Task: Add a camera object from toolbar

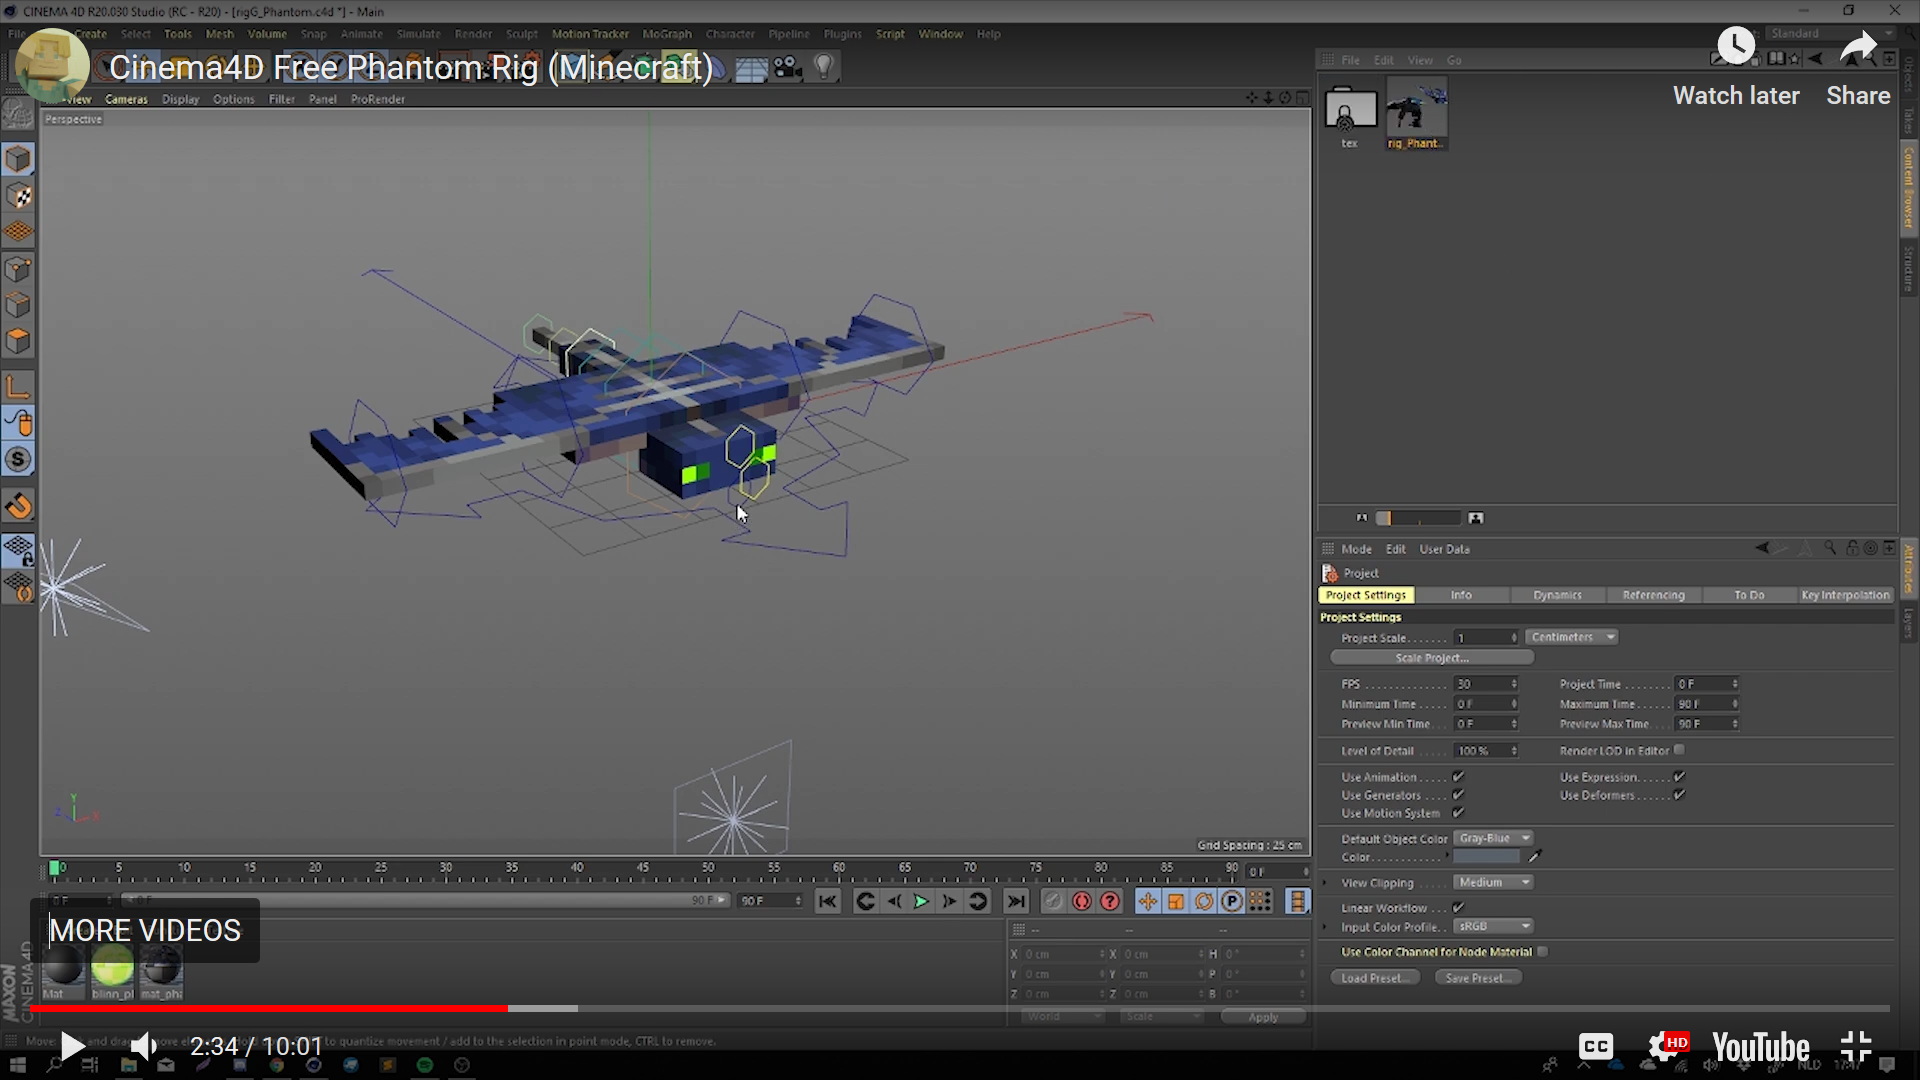Action: (788, 67)
